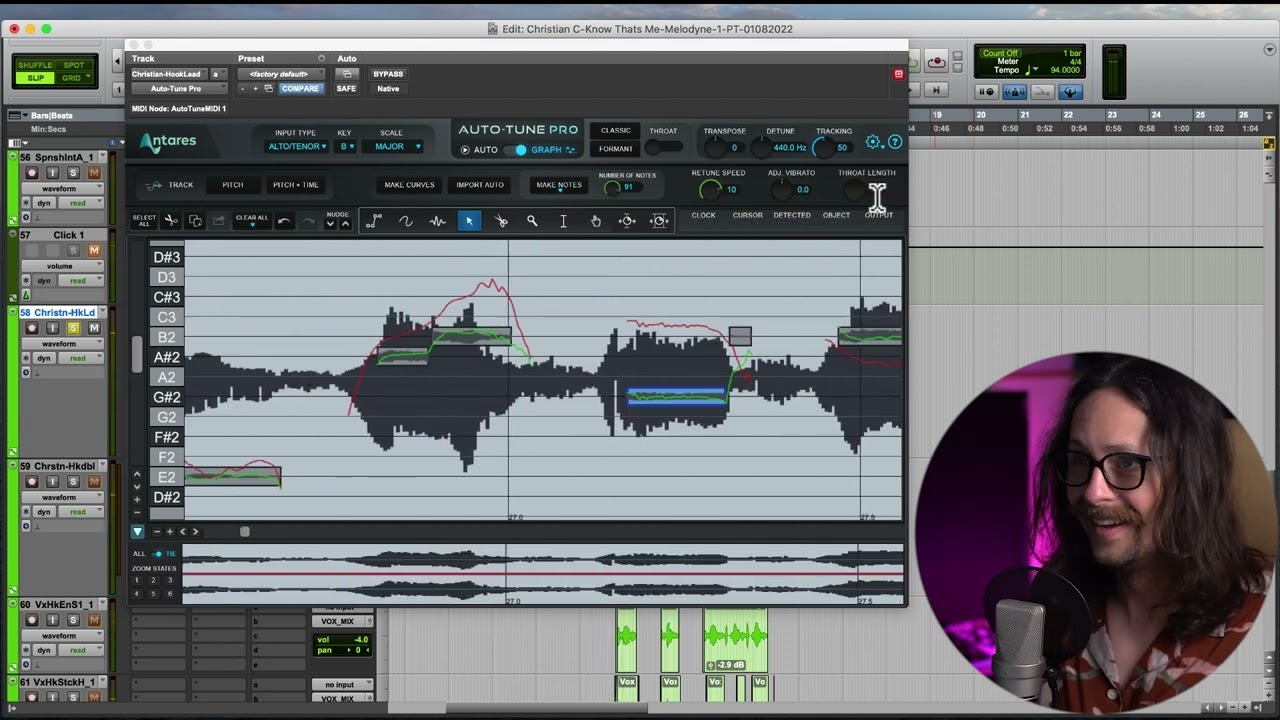Viewport: 1280px width, 720px height.
Task: Toggle the All/Tie switch
Action: [x=158, y=553]
